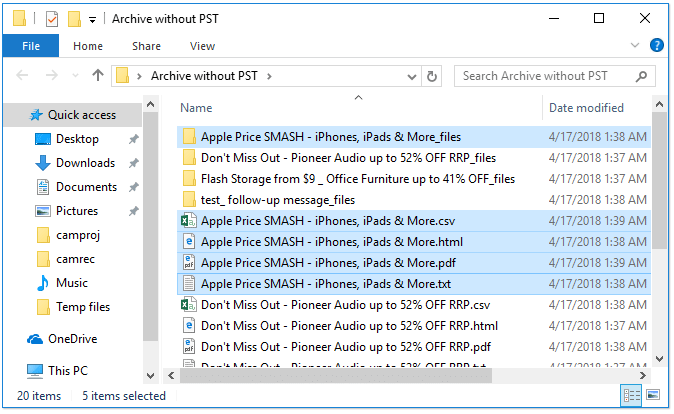Click the pin icon next to Desktop
Image resolution: width=674 pixels, height=414 pixels.
[134, 139]
